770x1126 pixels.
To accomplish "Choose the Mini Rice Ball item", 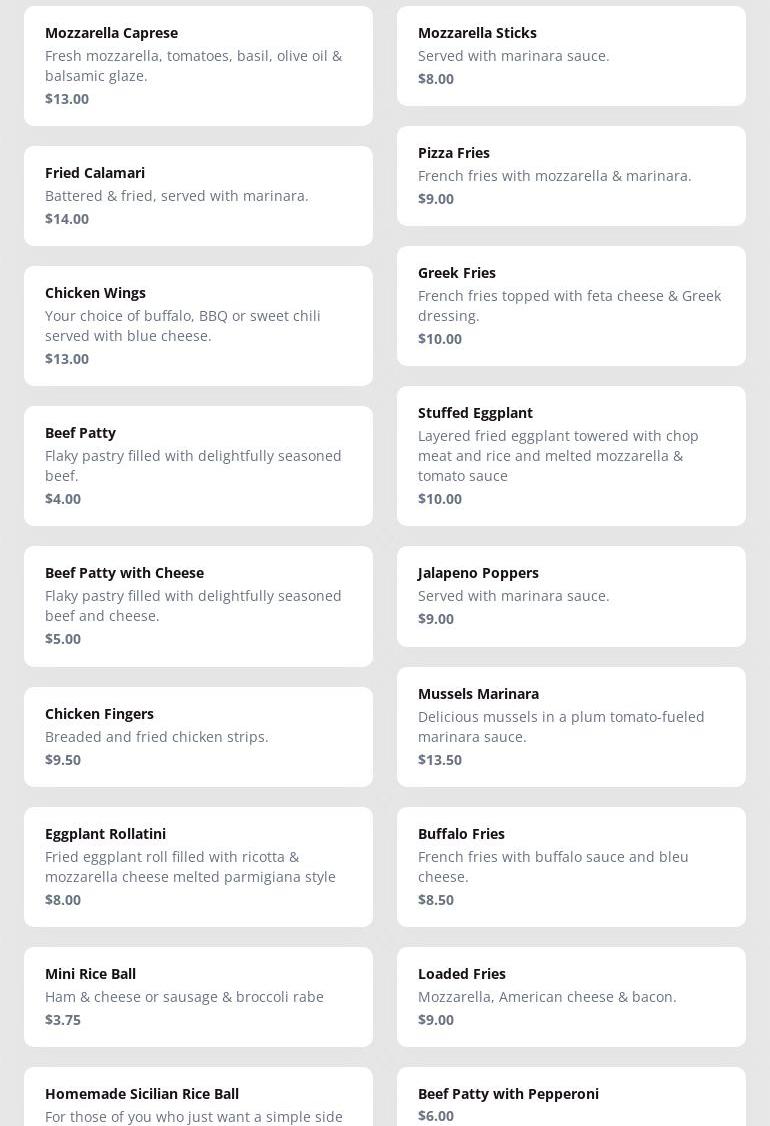I will pos(198,996).
